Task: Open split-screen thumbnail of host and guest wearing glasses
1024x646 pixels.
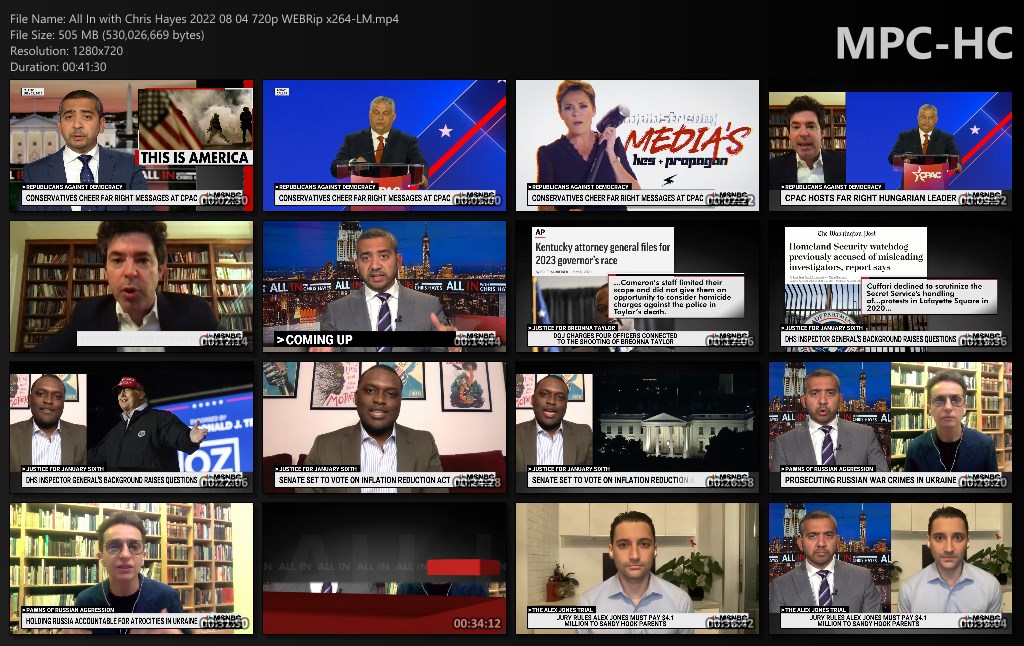Action: tap(890, 427)
